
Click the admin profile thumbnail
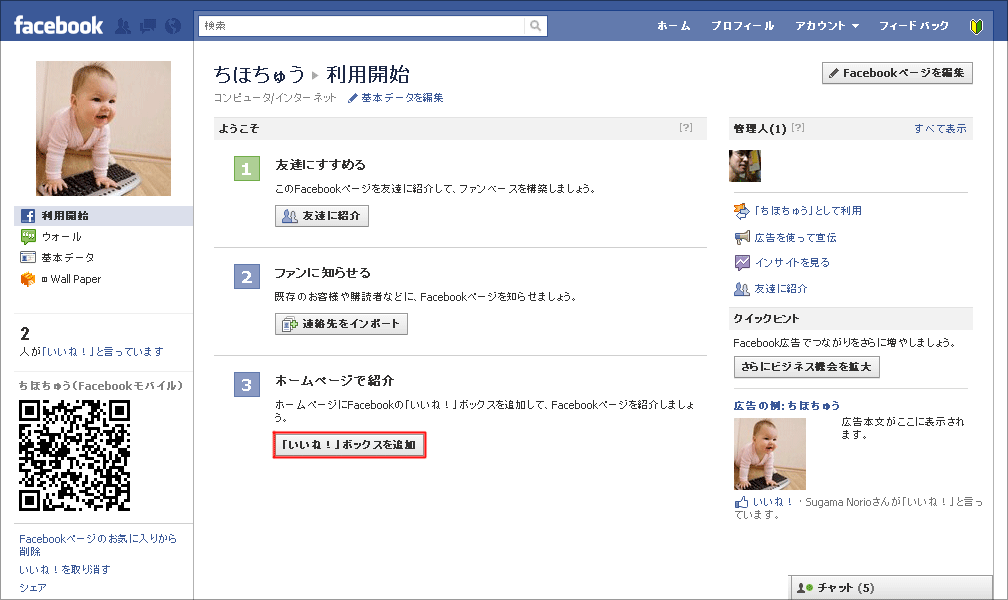tap(745, 166)
